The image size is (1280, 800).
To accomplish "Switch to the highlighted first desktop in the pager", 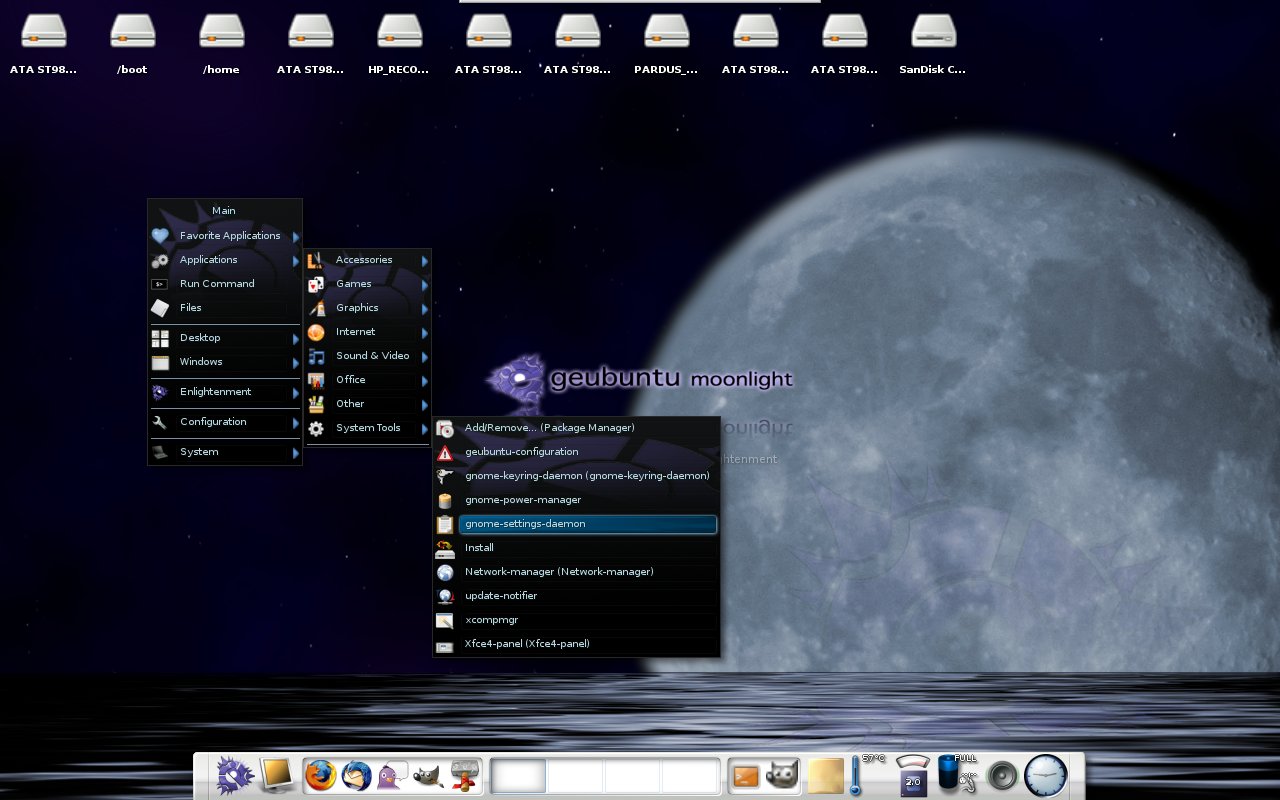I will 519,776.
